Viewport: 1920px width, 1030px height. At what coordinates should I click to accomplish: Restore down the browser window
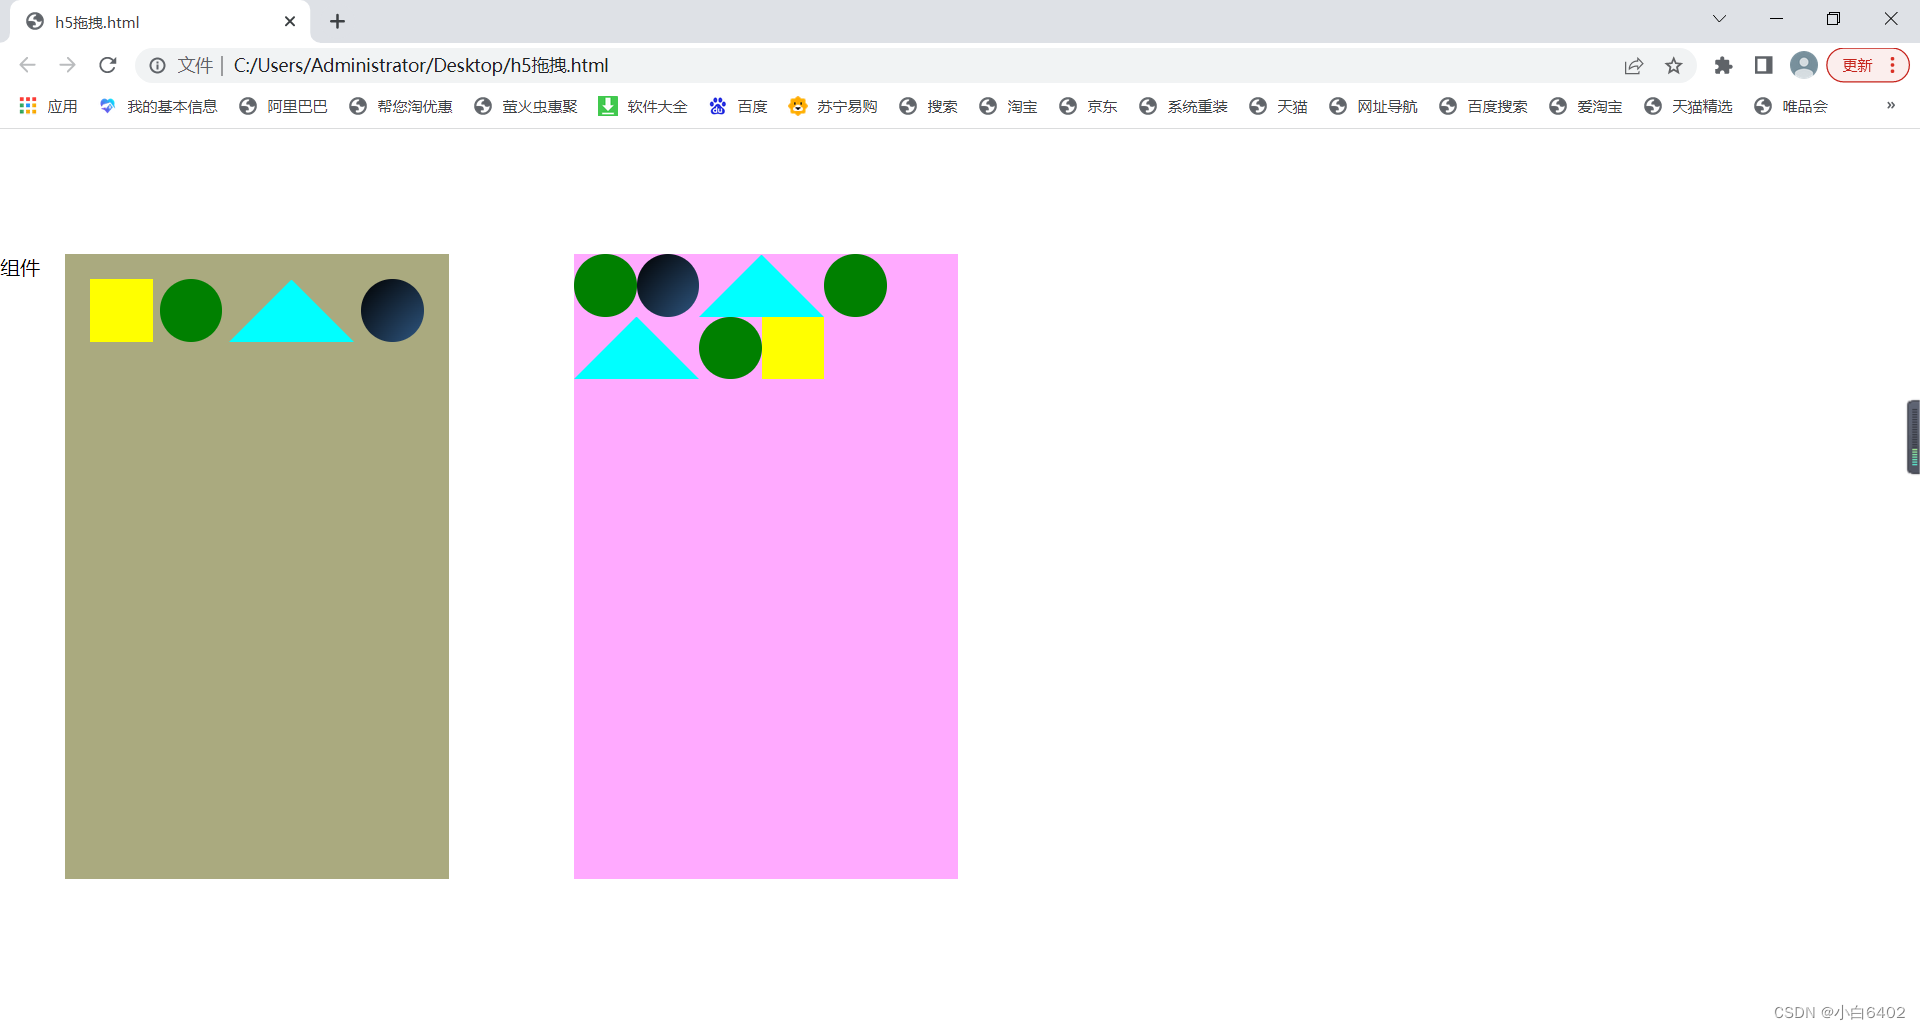click(x=1833, y=19)
